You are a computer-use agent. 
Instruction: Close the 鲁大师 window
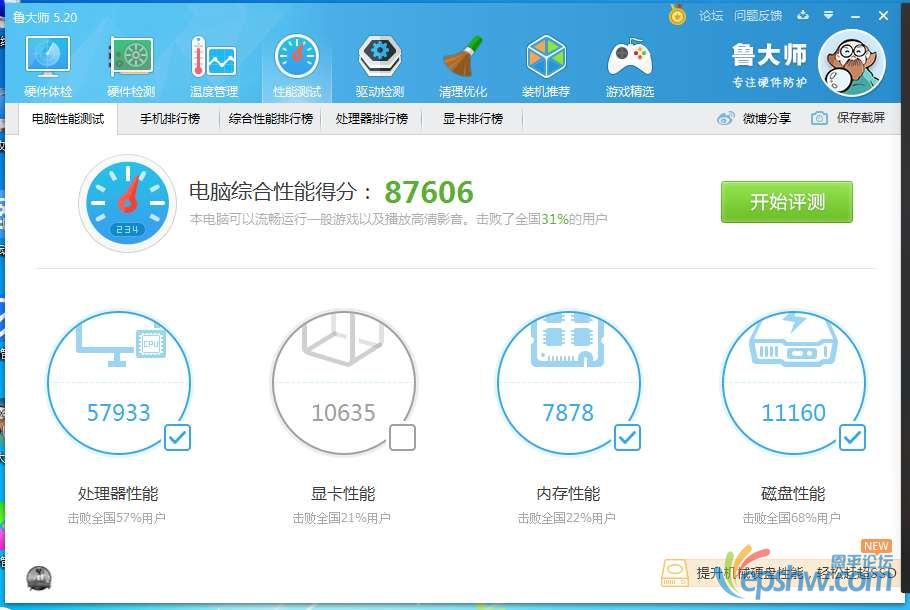click(883, 16)
